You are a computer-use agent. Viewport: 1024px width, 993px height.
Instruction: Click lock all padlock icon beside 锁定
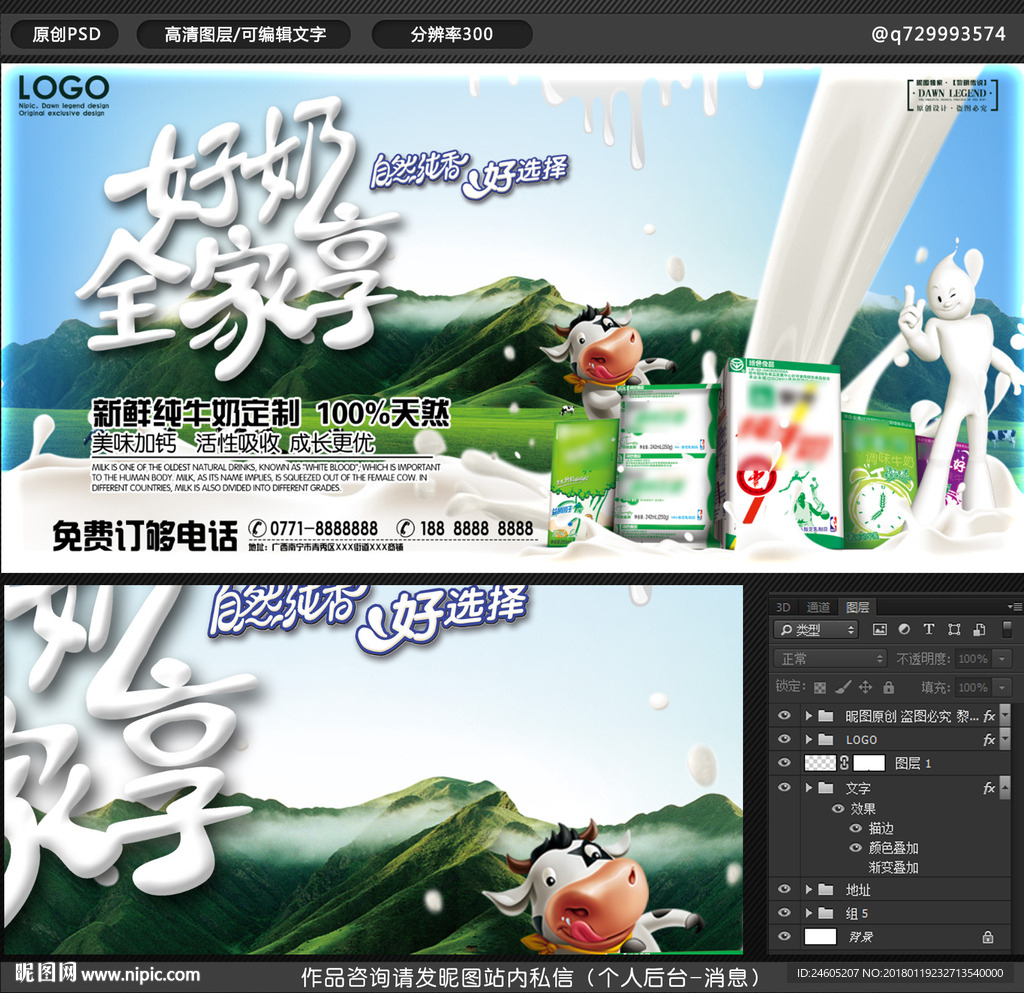(x=888, y=687)
